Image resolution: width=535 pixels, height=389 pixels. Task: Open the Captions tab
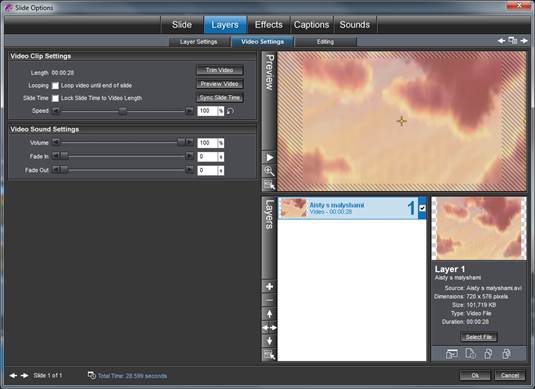point(312,25)
